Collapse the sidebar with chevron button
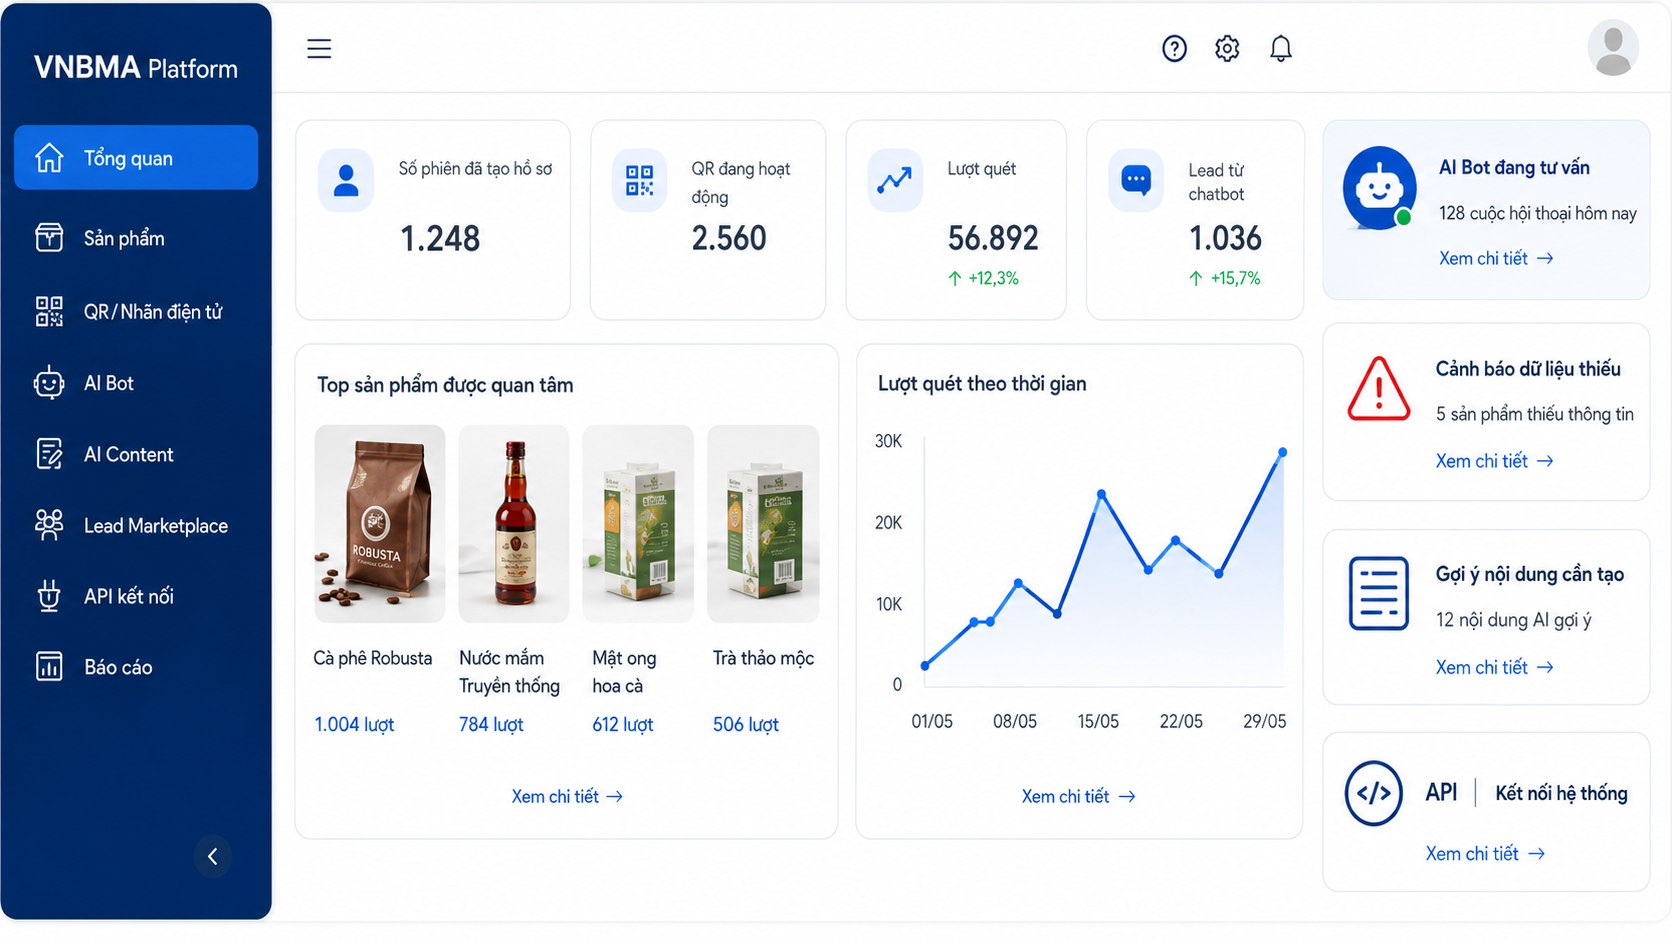1672x941 pixels. pyautogui.click(x=213, y=856)
